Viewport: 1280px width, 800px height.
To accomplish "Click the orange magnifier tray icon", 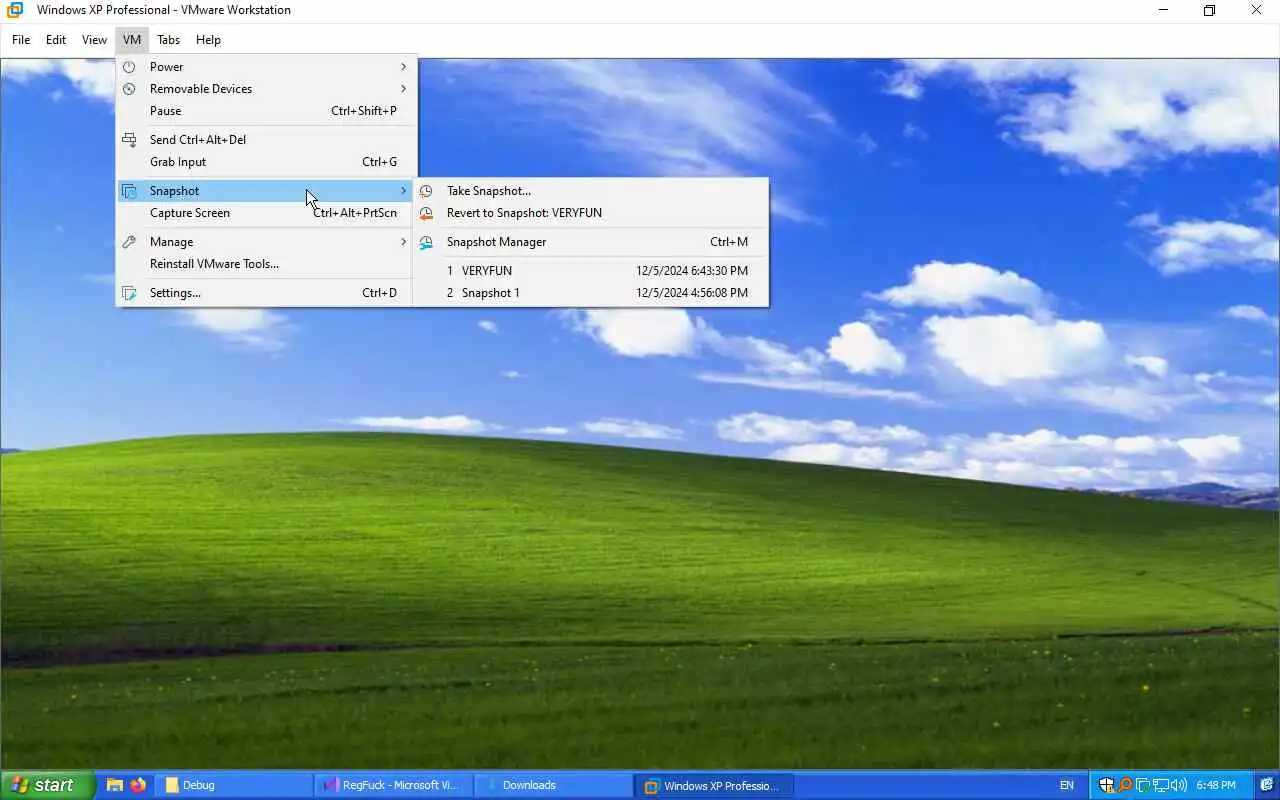I will click(1125, 785).
